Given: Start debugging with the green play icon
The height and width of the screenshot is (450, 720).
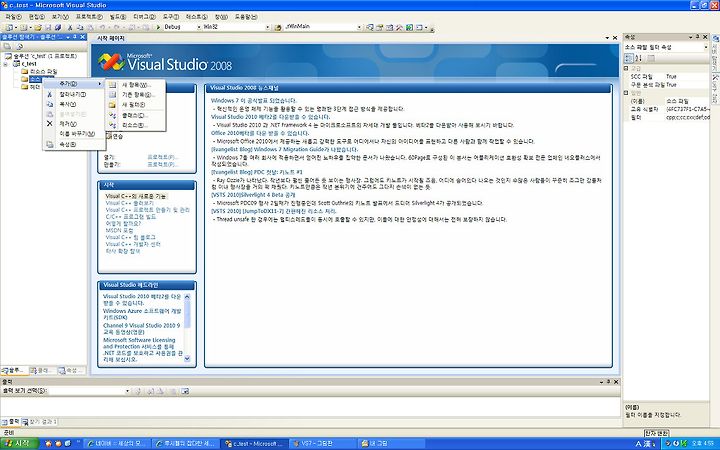Looking at the screenshot, I should click(158, 28).
